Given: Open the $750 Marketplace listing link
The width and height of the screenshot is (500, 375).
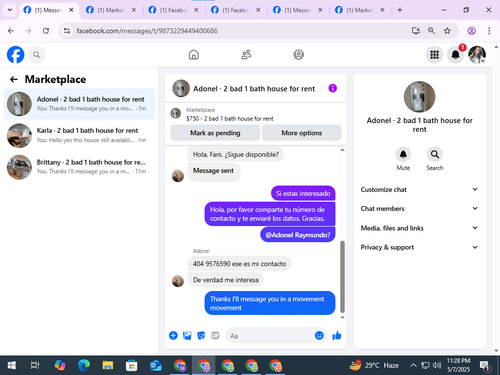Looking at the screenshot, I should 229,118.
